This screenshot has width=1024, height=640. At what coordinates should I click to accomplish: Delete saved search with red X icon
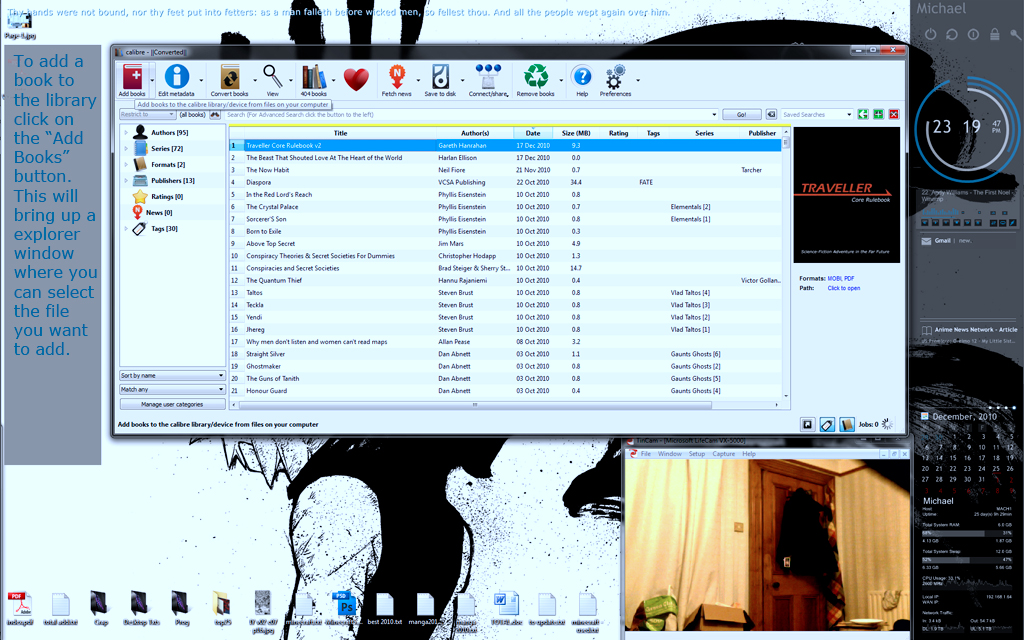(894, 114)
